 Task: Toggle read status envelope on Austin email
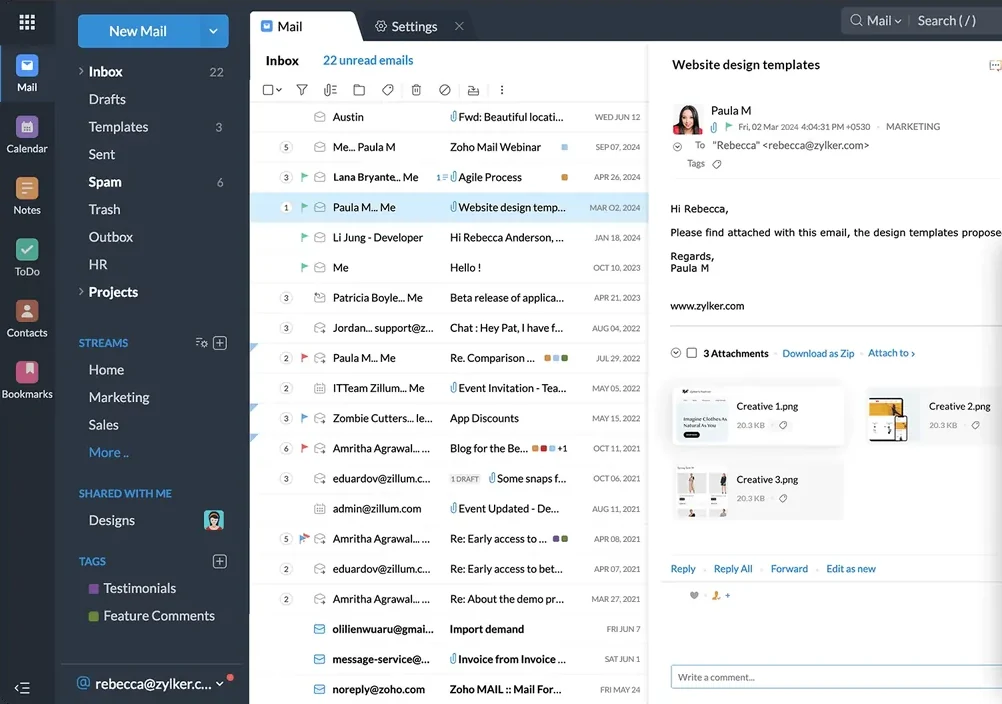tap(320, 117)
